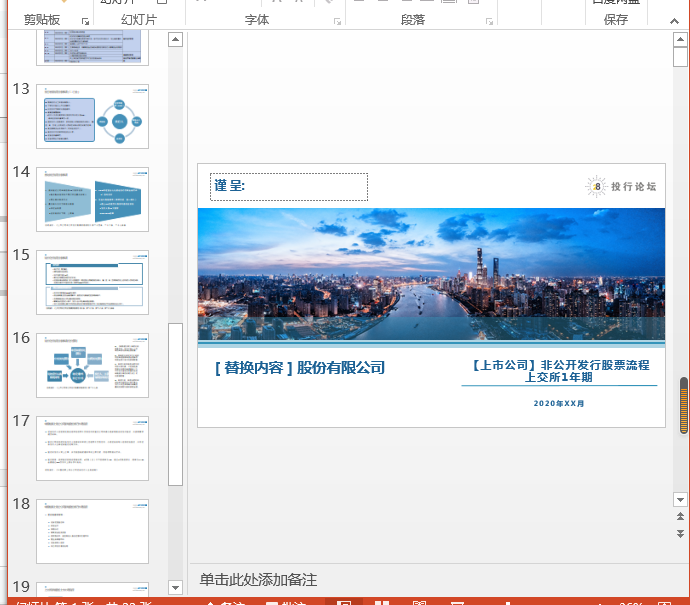This screenshot has width=690, height=605.
Task: Go to next slide button
Action: 680,534
